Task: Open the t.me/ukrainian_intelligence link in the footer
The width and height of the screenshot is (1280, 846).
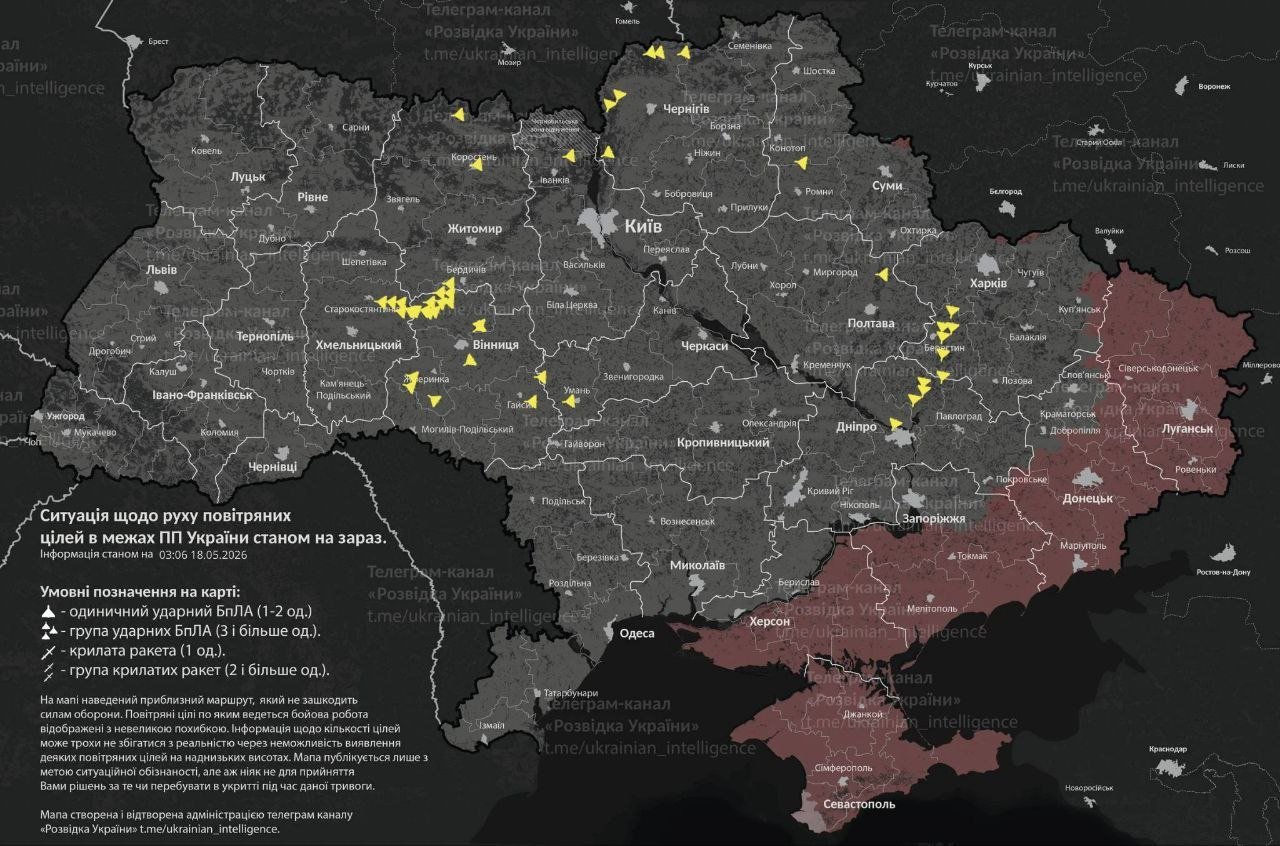Action: 210,828
